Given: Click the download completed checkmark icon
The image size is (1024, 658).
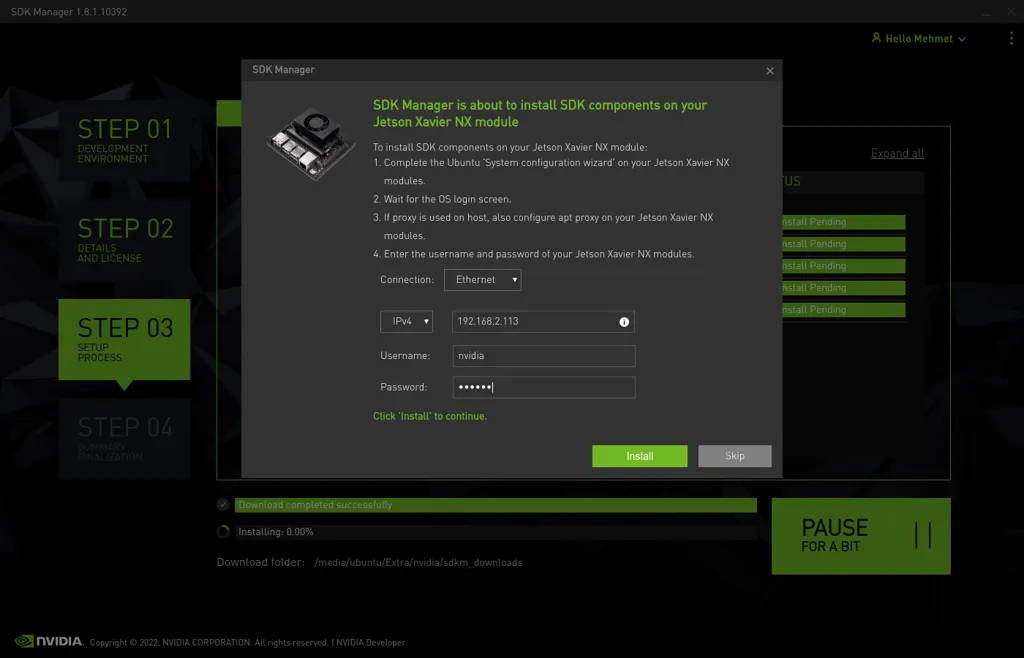Looking at the screenshot, I should tap(223, 505).
